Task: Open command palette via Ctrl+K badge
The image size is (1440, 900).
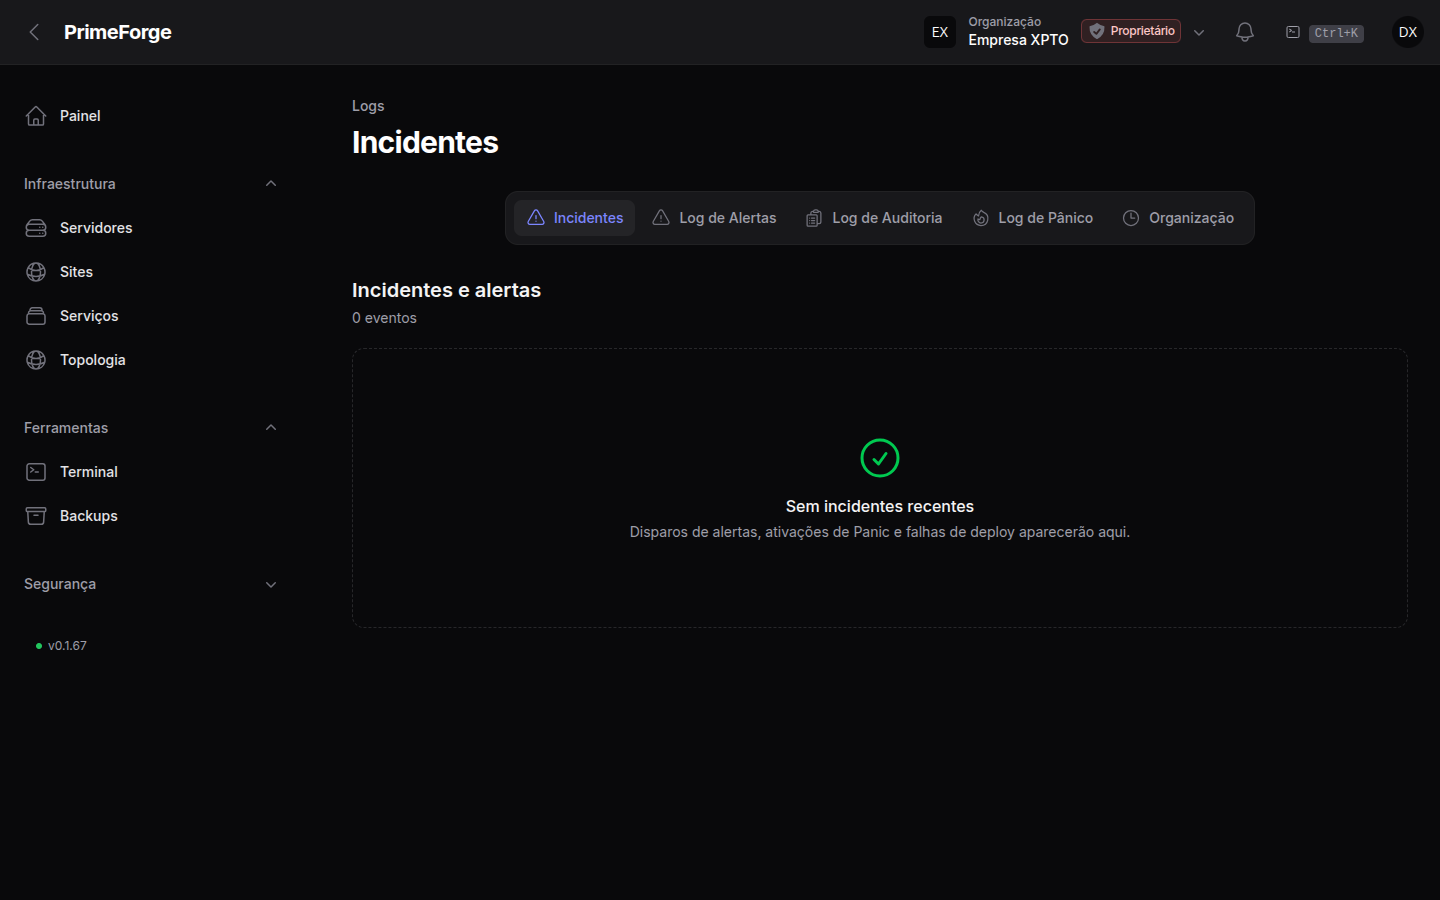Action: 1336,33
